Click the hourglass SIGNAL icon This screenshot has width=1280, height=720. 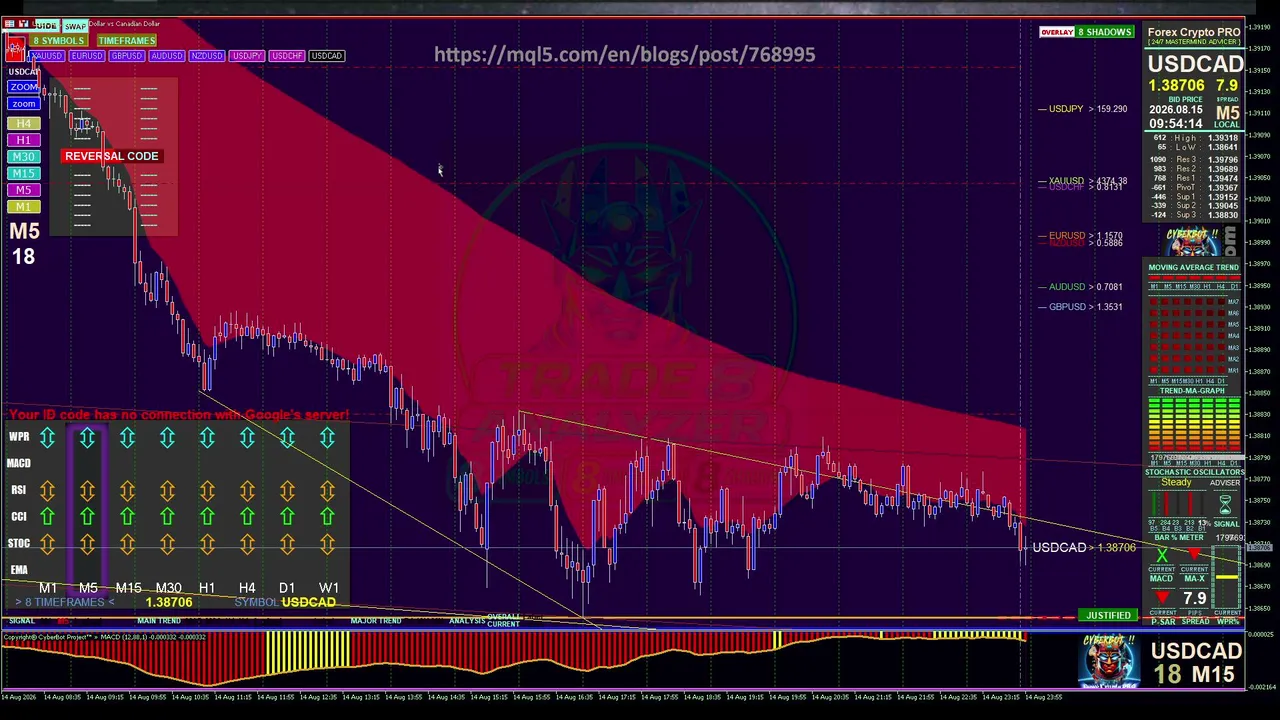coord(1224,505)
